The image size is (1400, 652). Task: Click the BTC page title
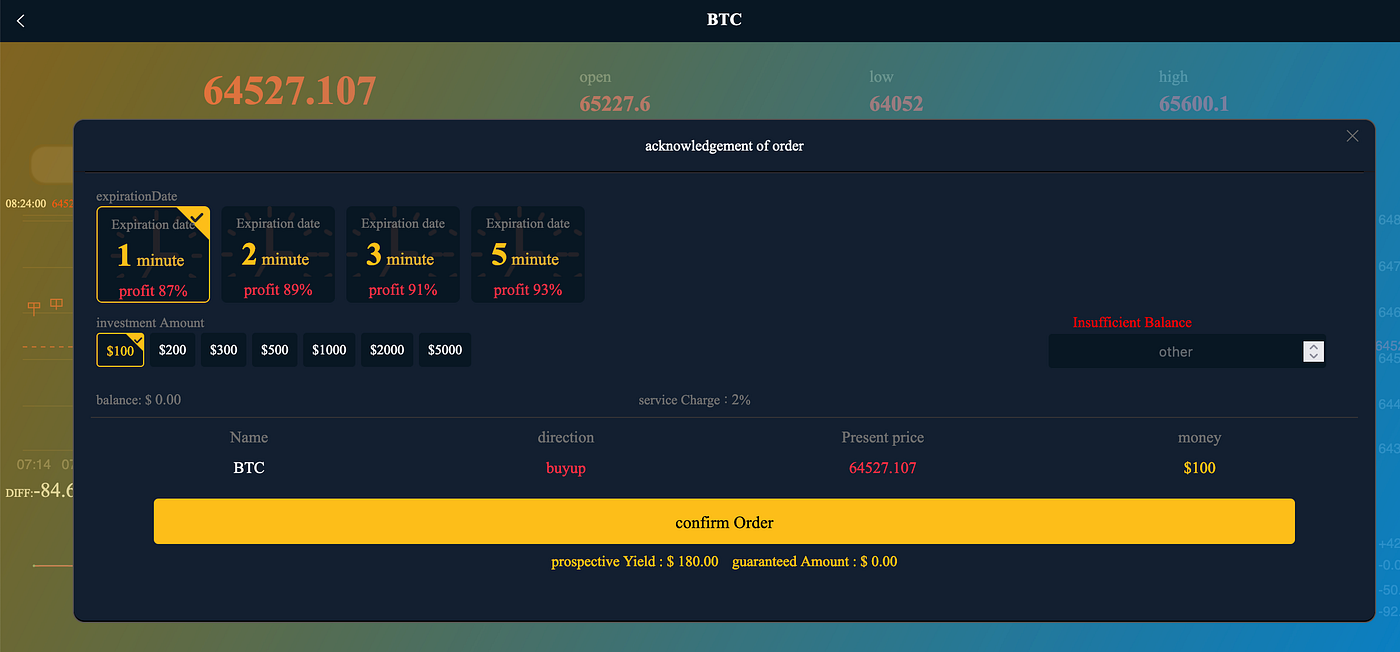pyautogui.click(x=724, y=19)
